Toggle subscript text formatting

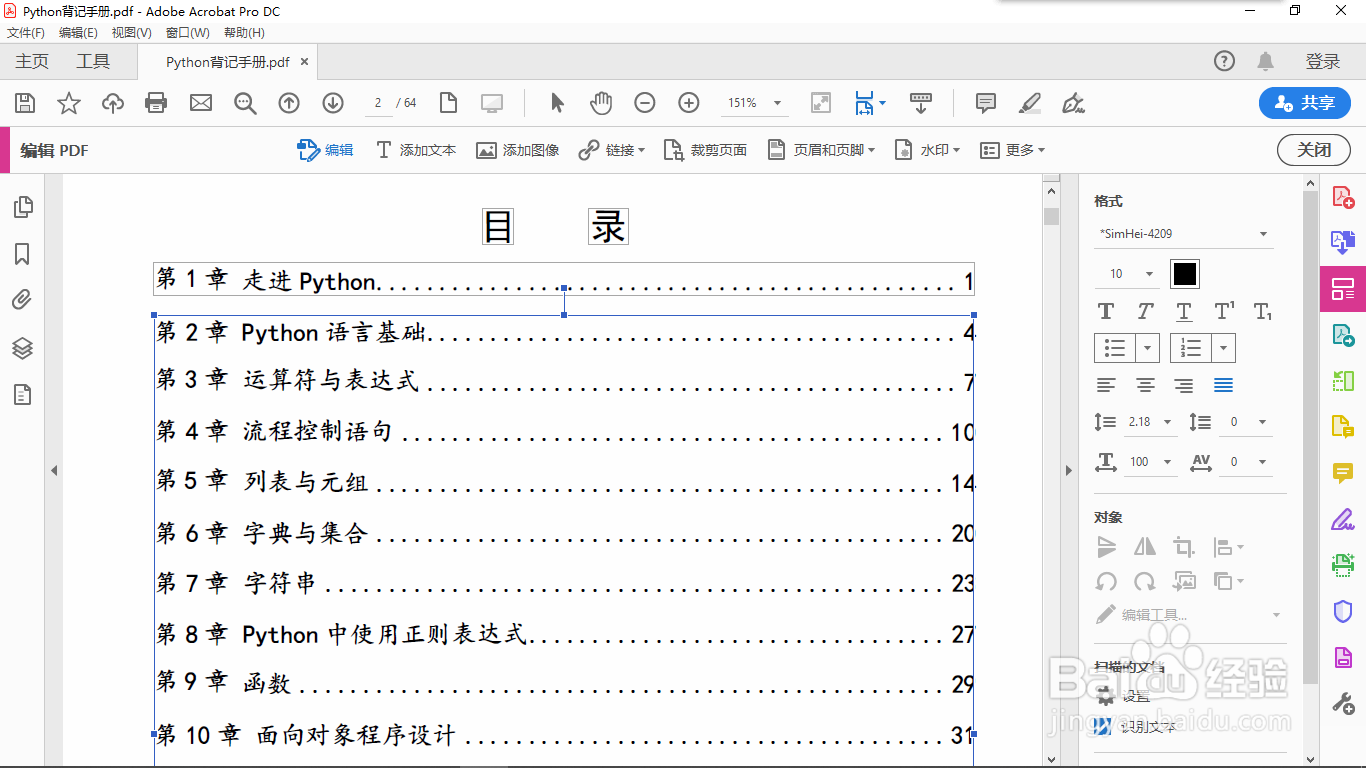(1263, 311)
